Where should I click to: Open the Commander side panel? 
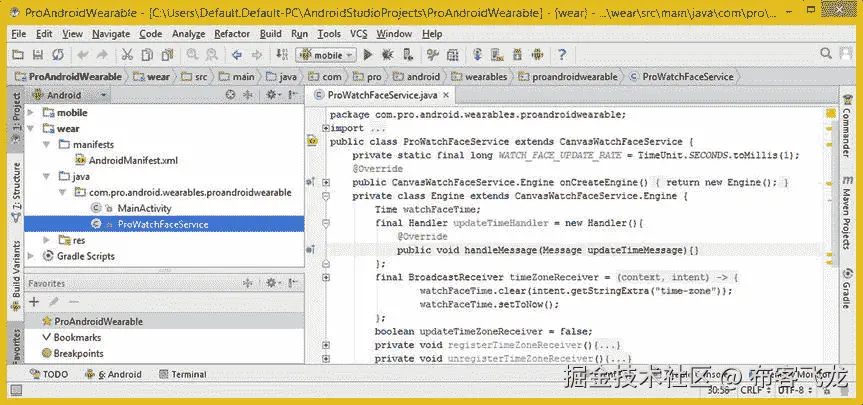pos(848,126)
